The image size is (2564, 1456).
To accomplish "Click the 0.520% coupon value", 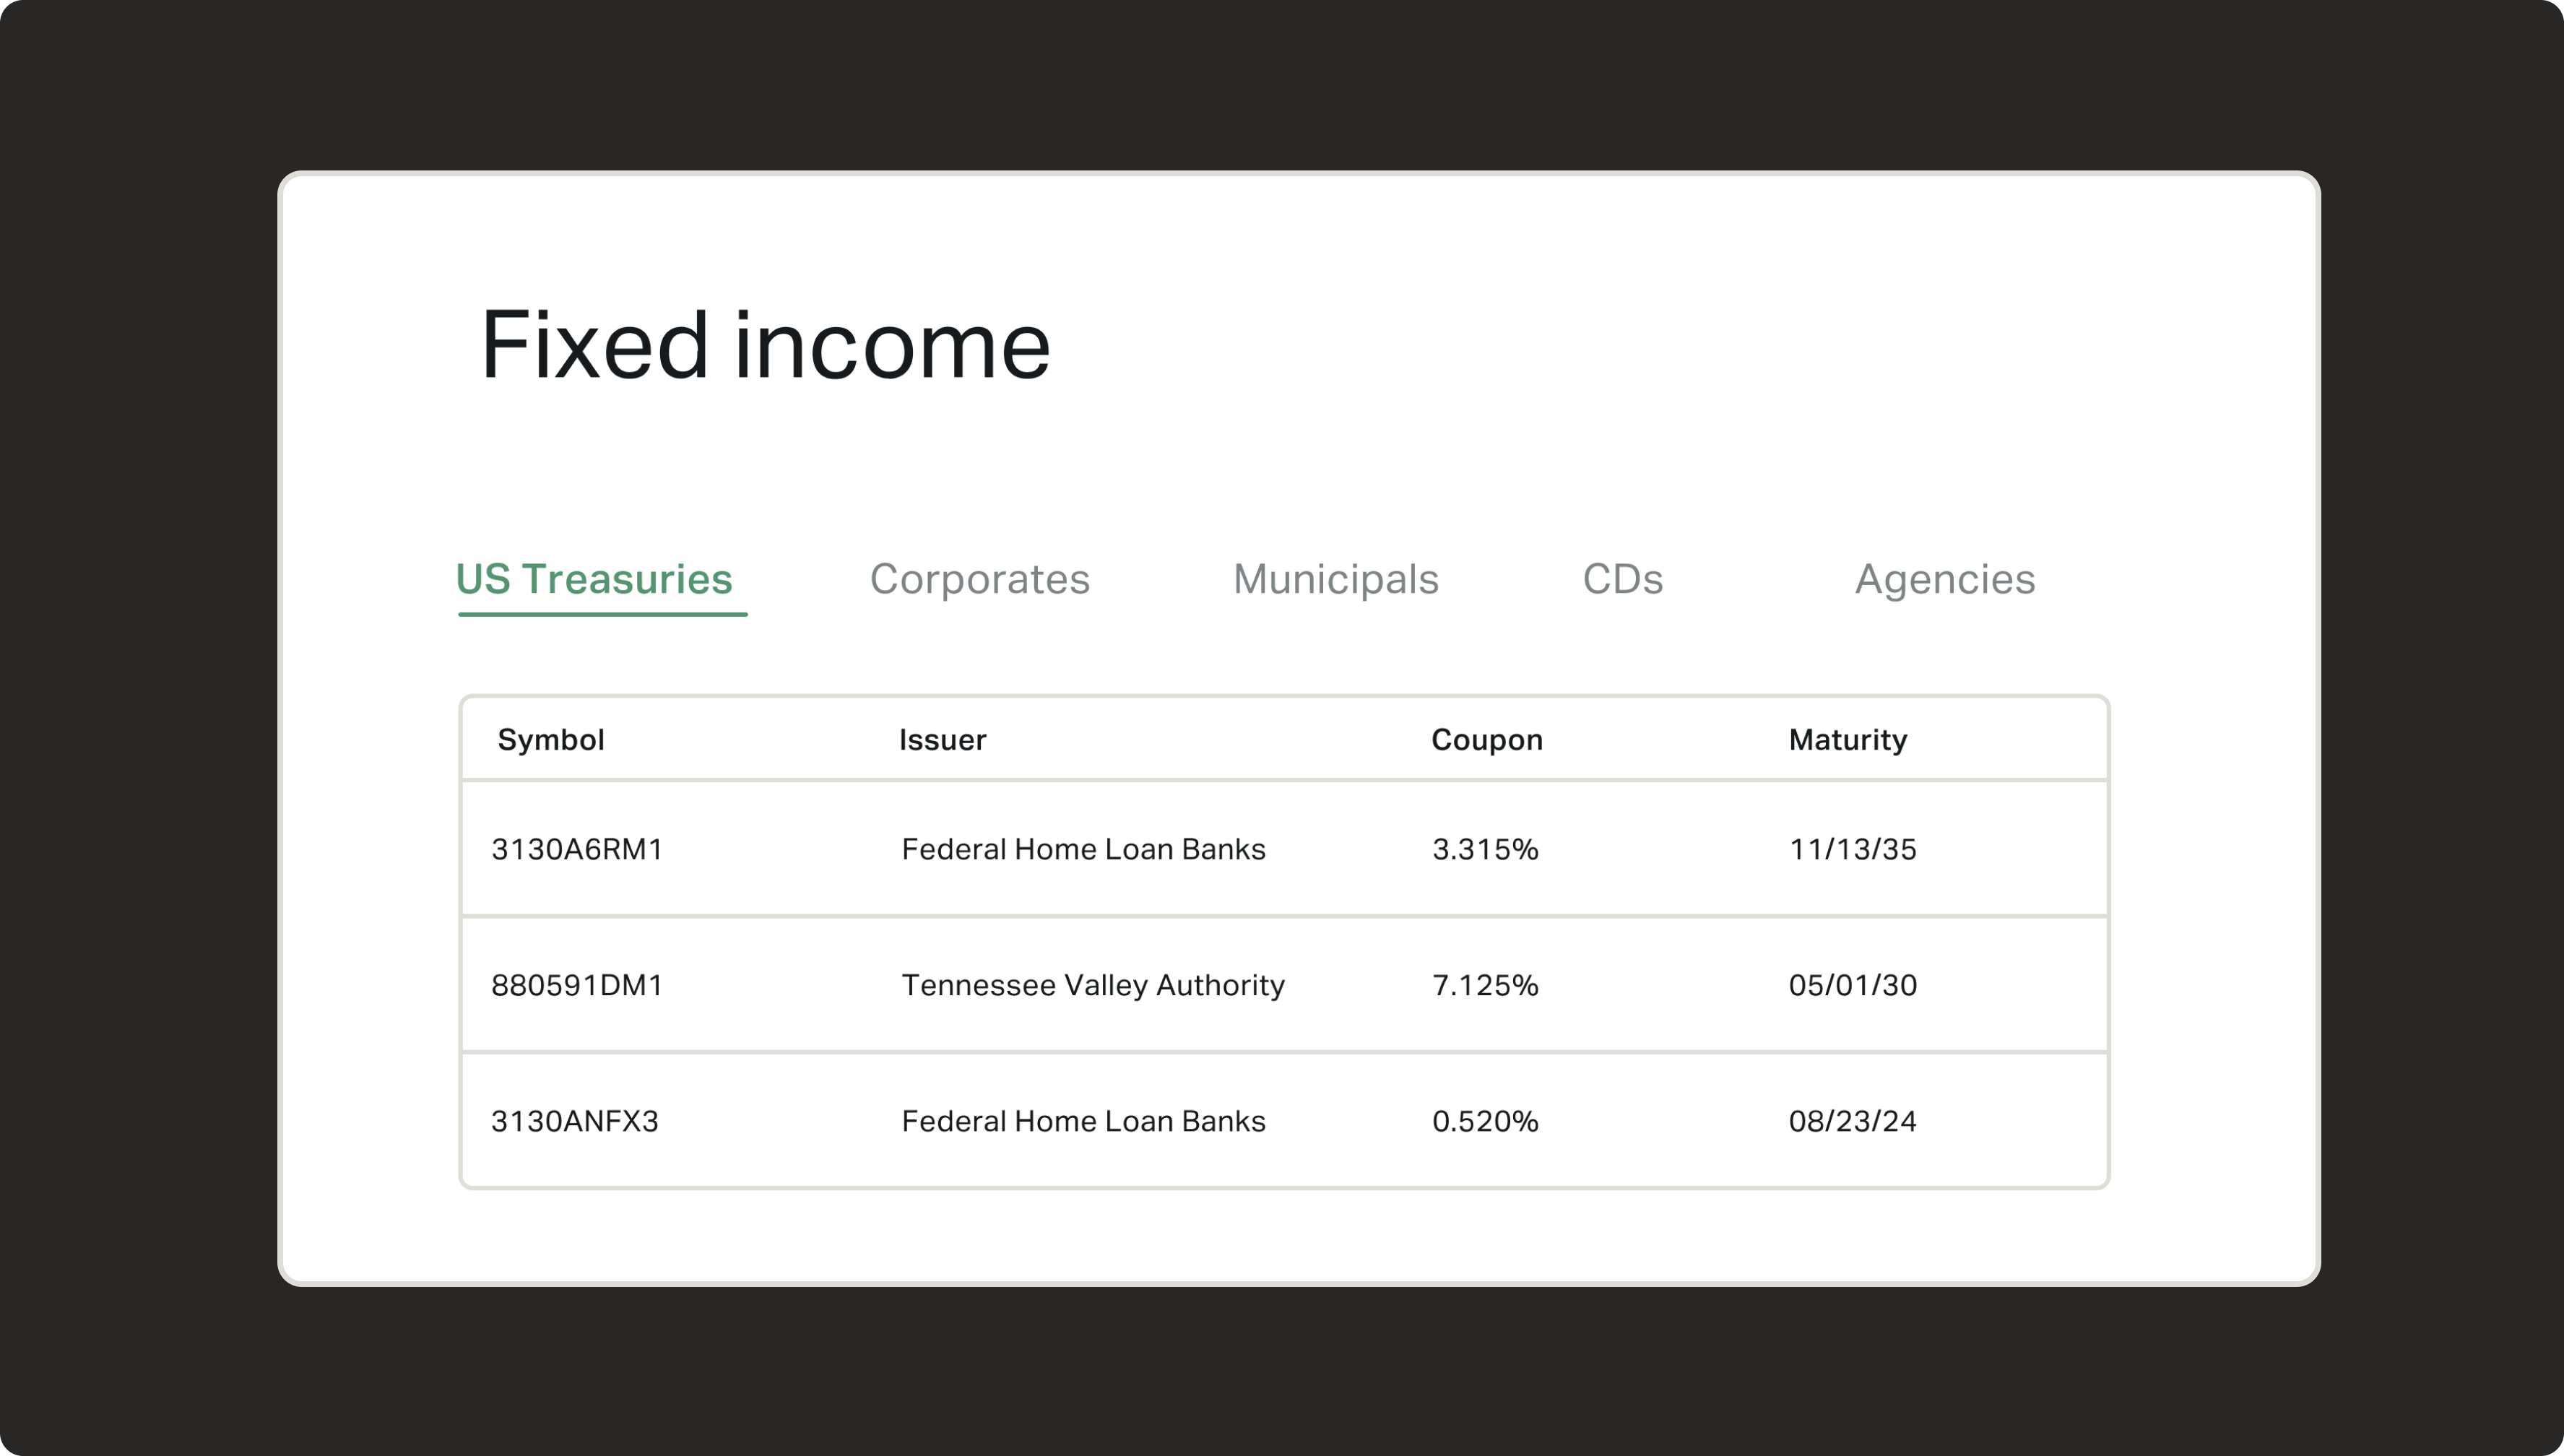I will click(1485, 1121).
